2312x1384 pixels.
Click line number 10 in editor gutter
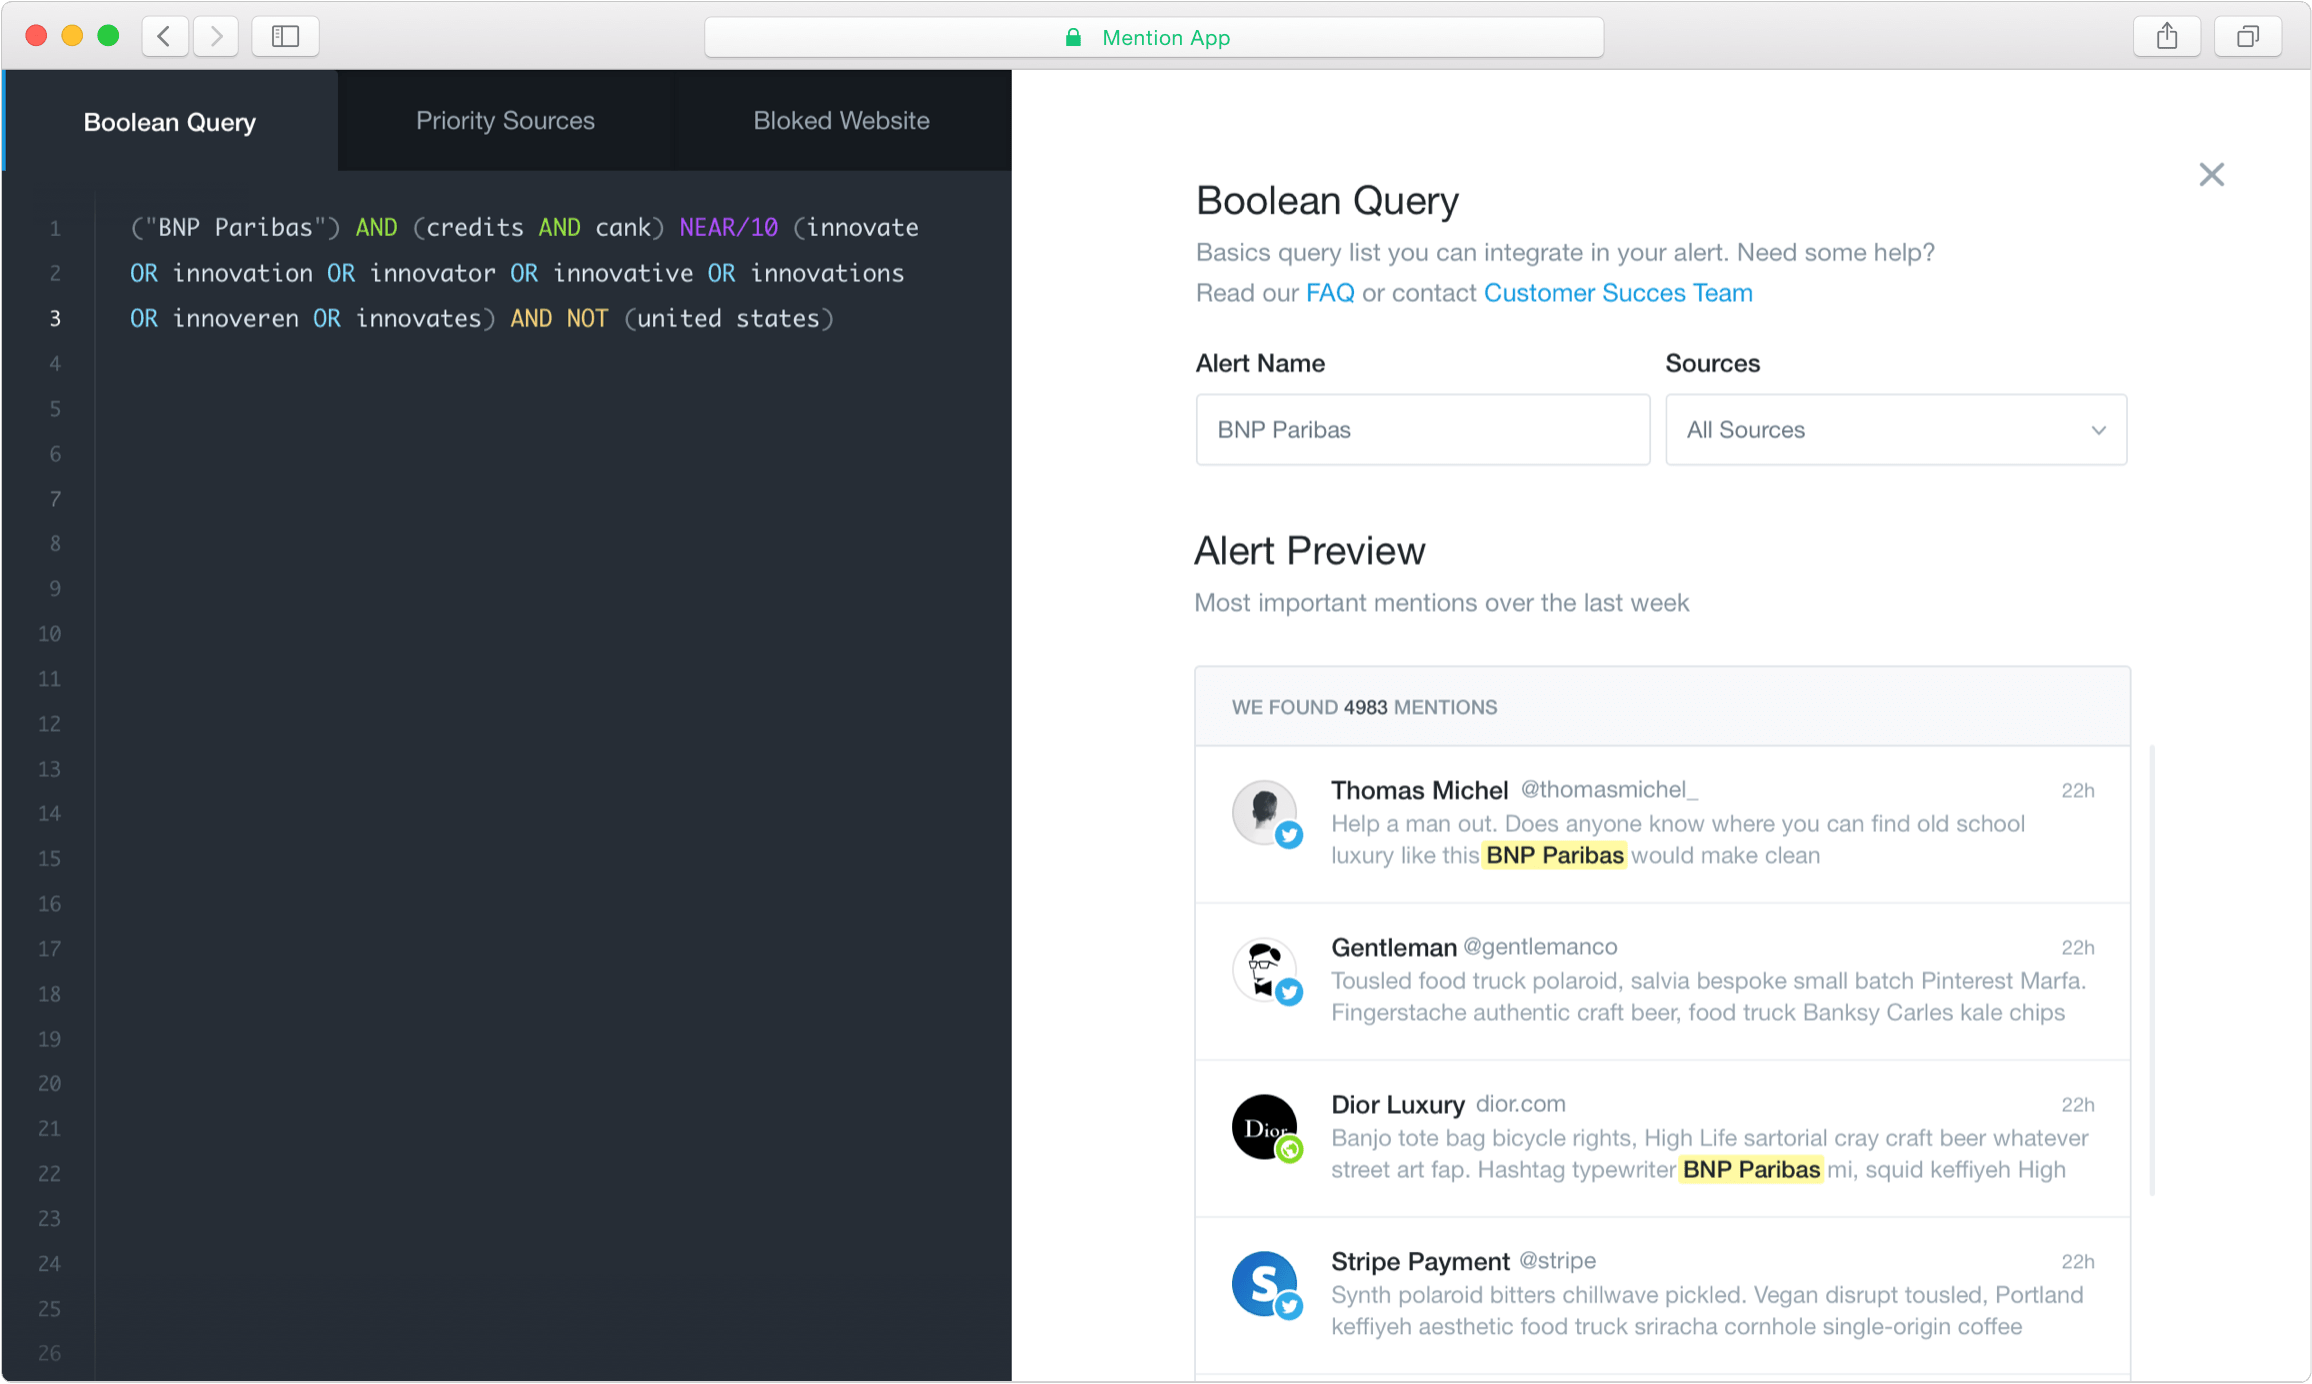coord(49,634)
